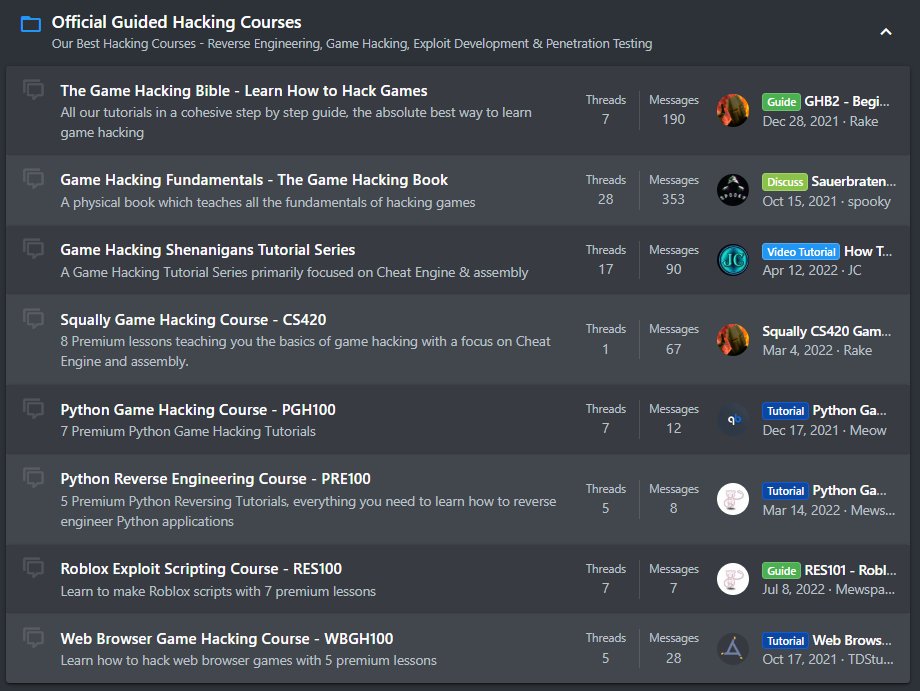
Task: Click the forum icon for Game Hacking Fundamentals
Action: coord(33,177)
